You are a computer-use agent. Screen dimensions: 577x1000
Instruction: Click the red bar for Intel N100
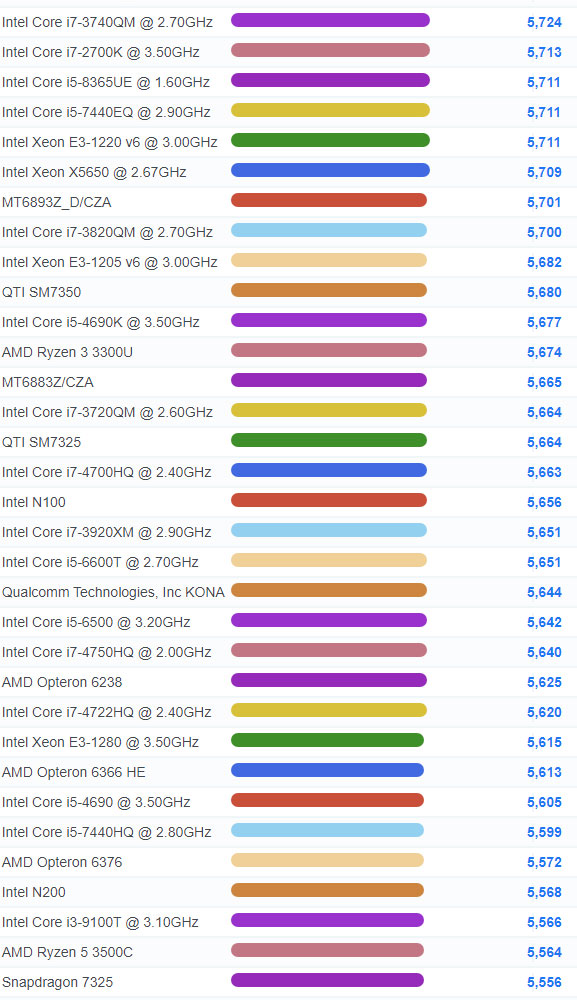click(329, 500)
